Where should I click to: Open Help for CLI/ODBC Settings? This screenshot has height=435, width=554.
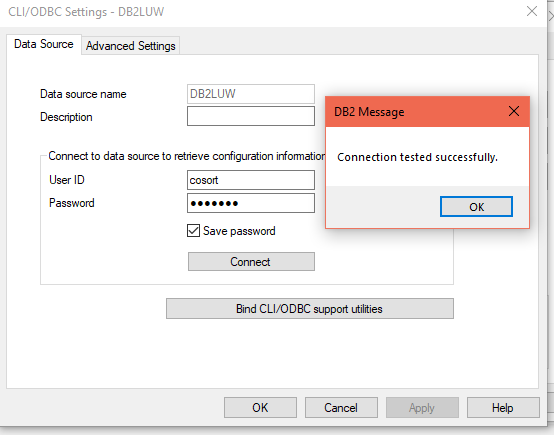503,408
